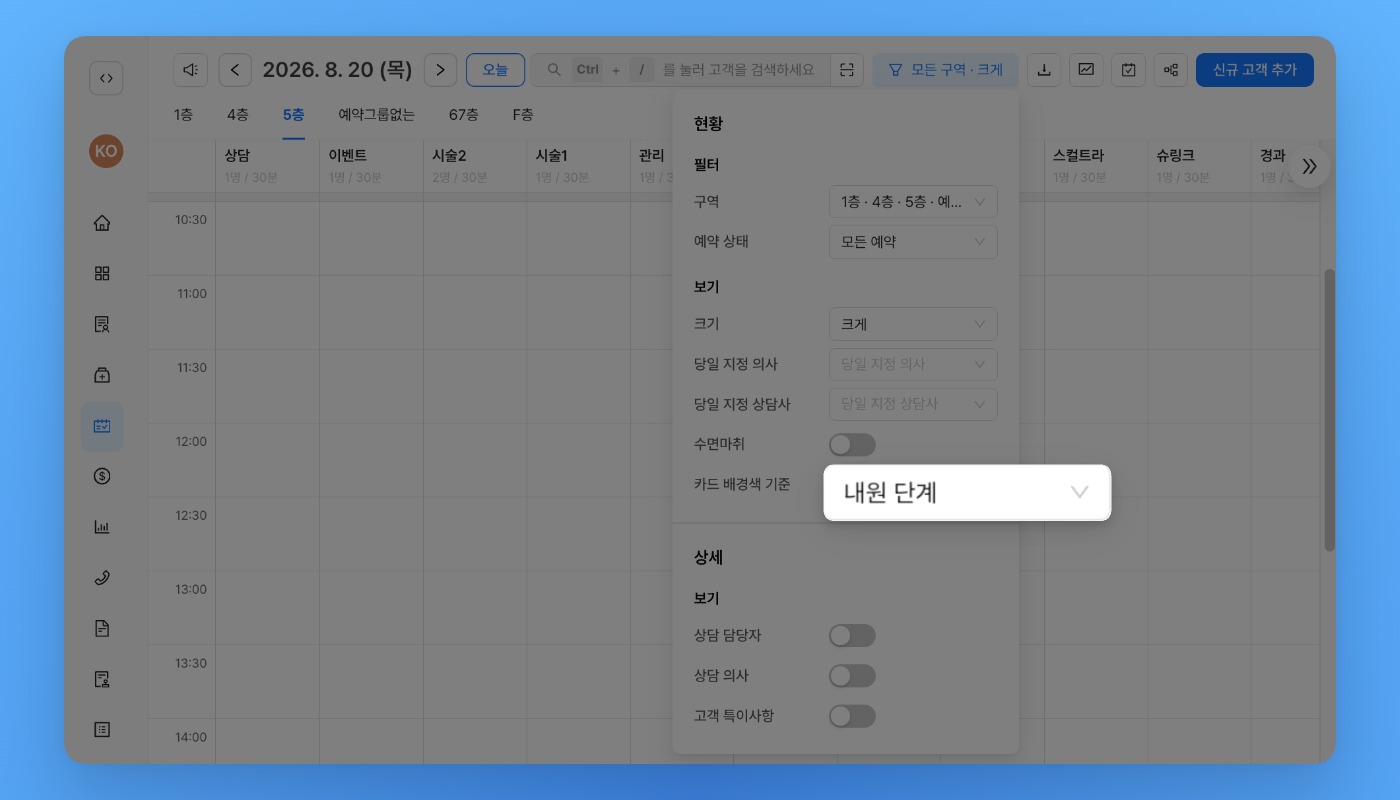Enable the 상담 담당자 toggle
1400x800 pixels.
tap(852, 636)
